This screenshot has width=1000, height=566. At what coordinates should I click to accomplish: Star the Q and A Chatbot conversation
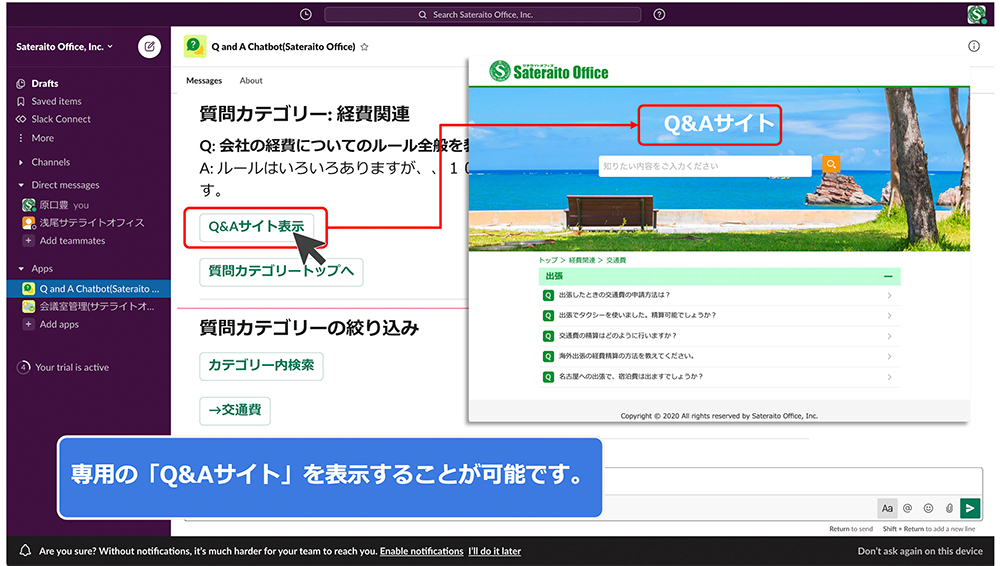point(364,47)
